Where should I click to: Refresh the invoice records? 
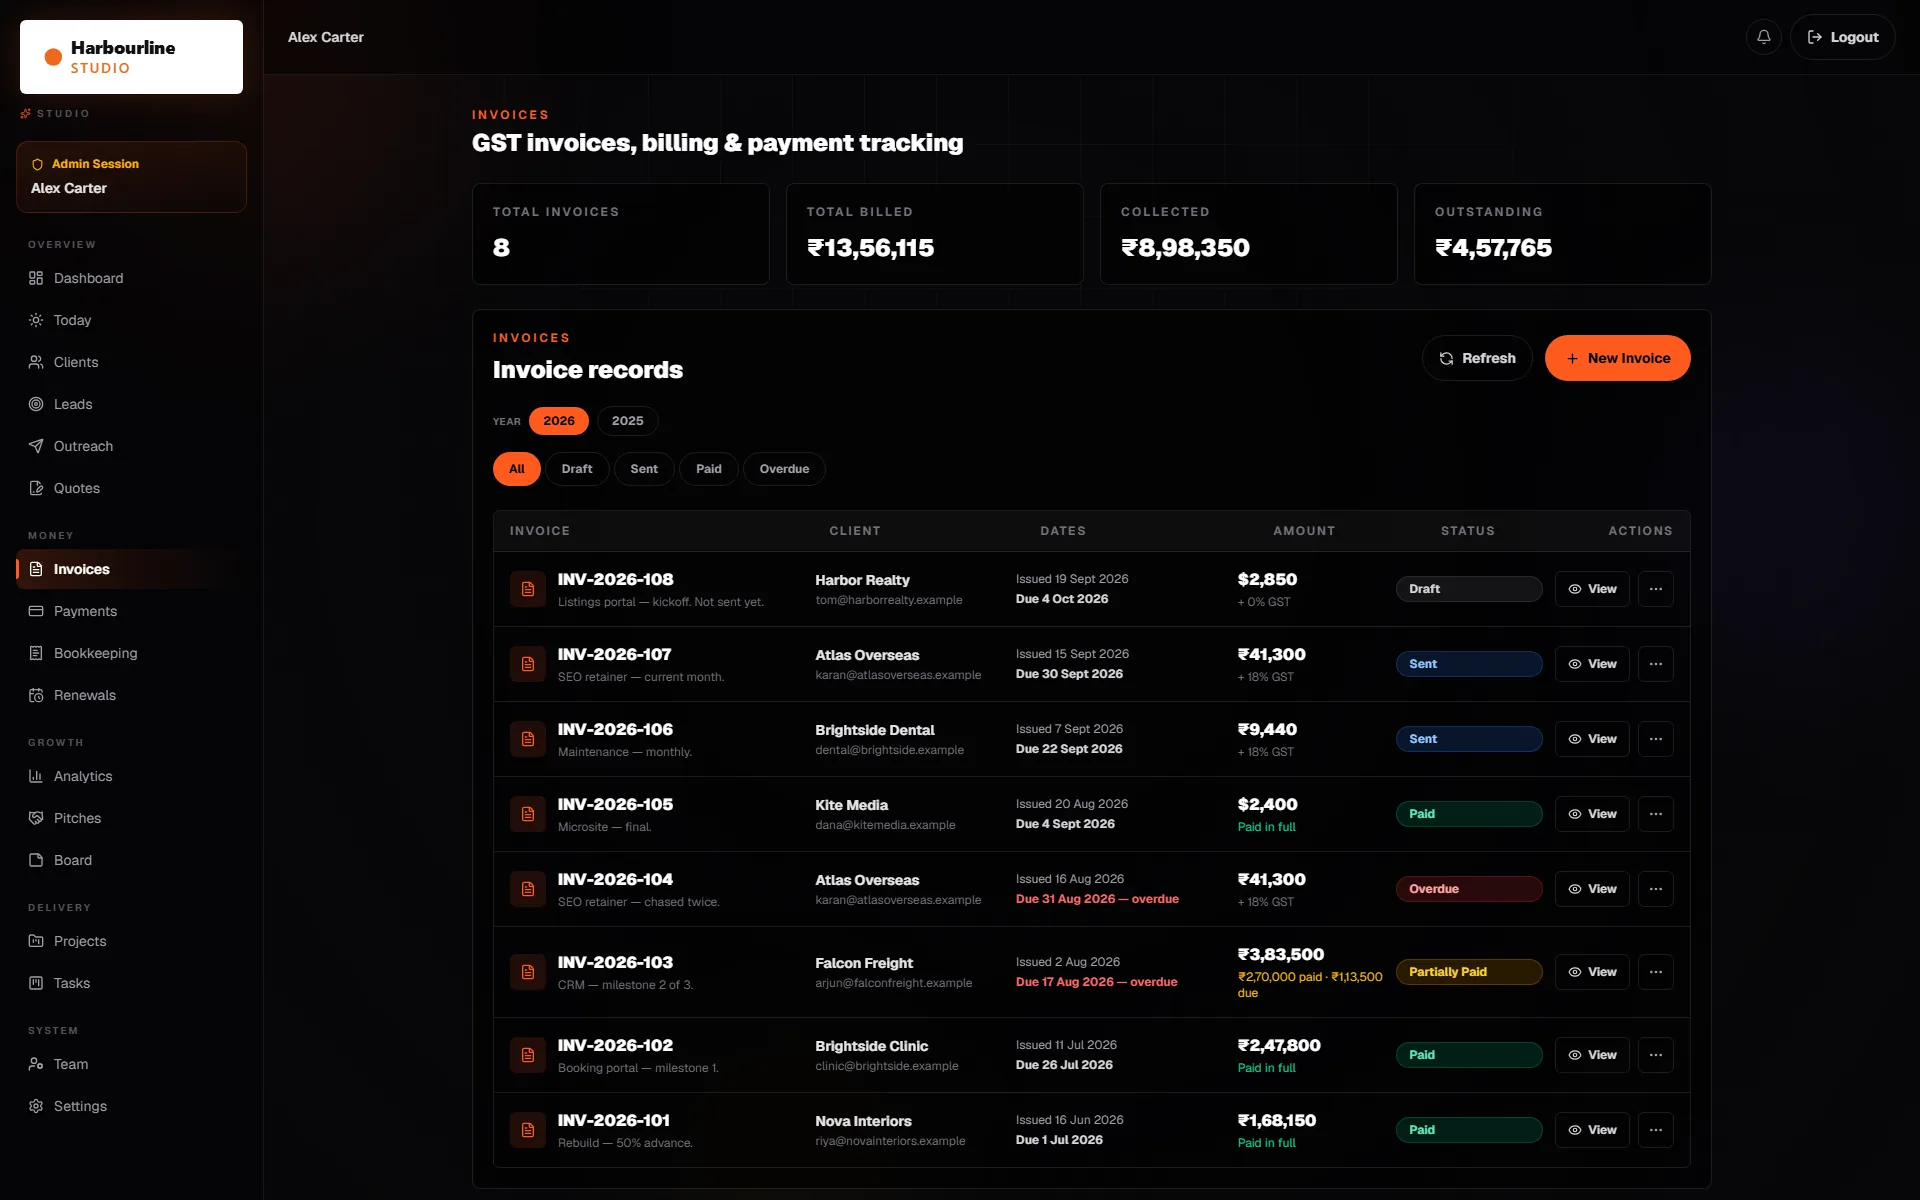(x=1477, y=358)
